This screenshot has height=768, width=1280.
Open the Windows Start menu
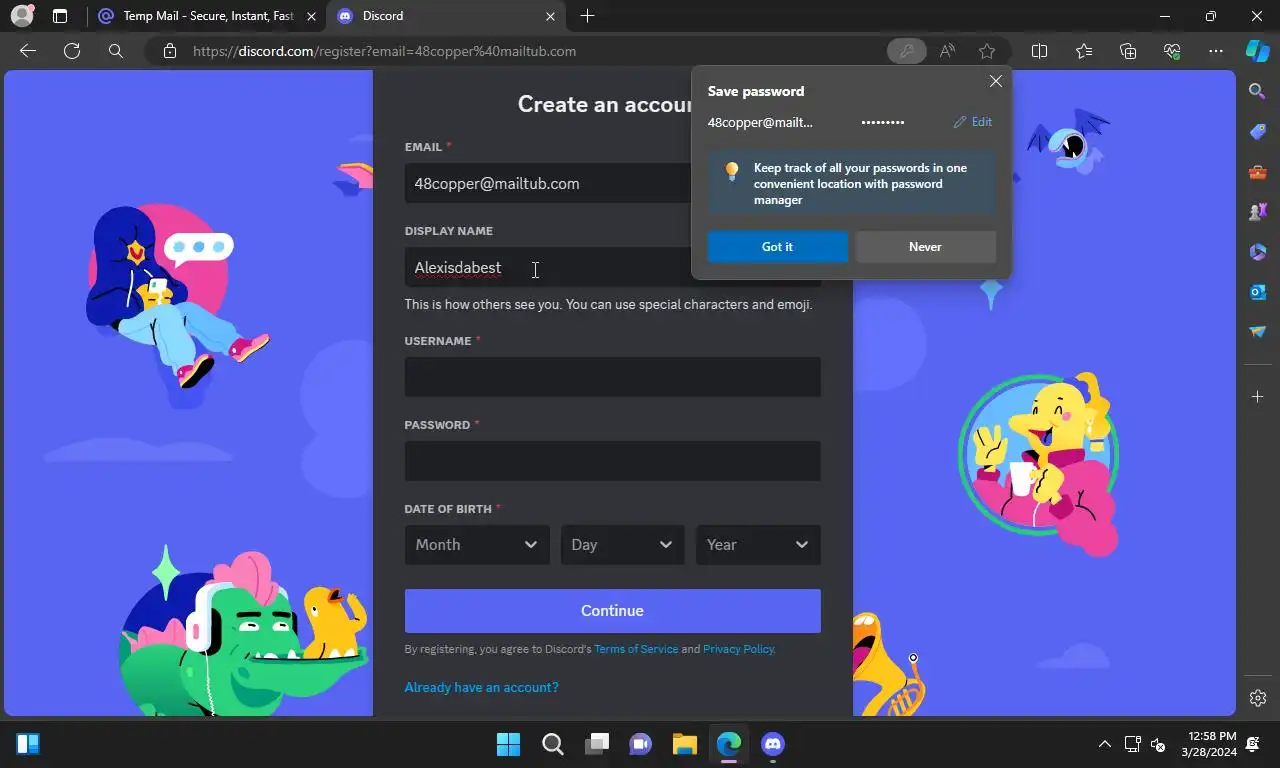[508, 744]
